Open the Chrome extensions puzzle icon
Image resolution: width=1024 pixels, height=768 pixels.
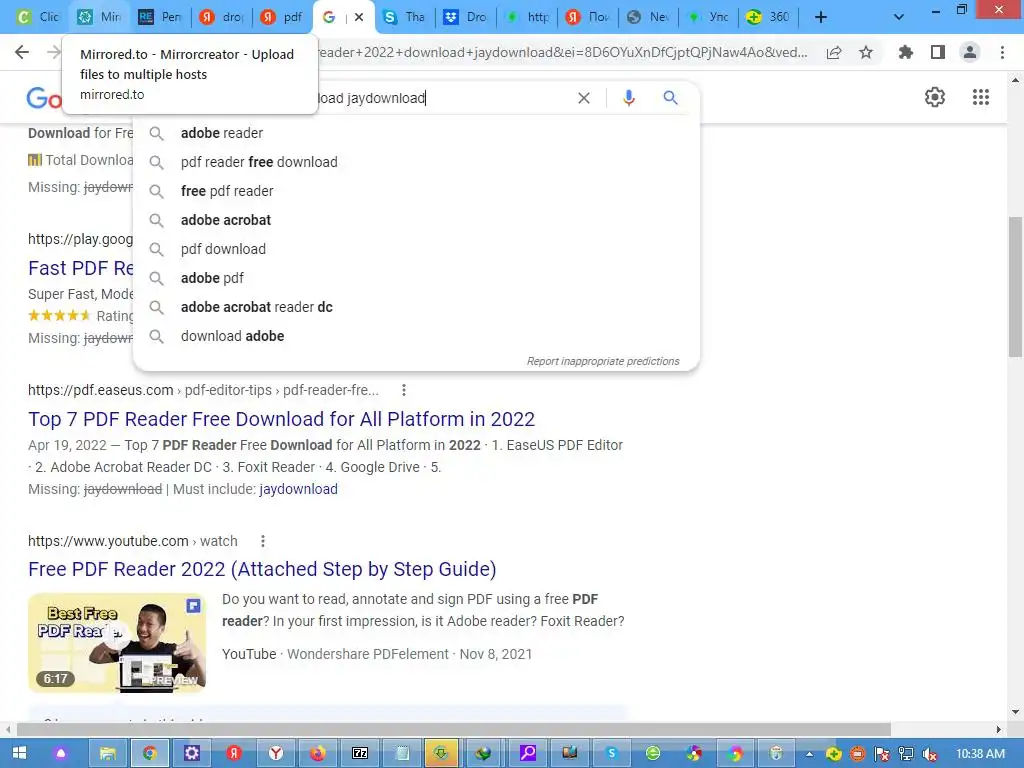point(906,52)
